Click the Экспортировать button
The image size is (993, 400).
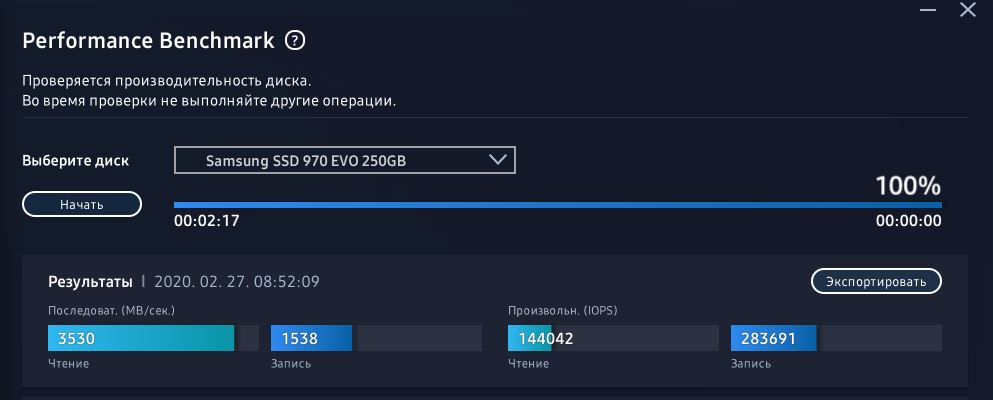pyautogui.click(x=876, y=282)
